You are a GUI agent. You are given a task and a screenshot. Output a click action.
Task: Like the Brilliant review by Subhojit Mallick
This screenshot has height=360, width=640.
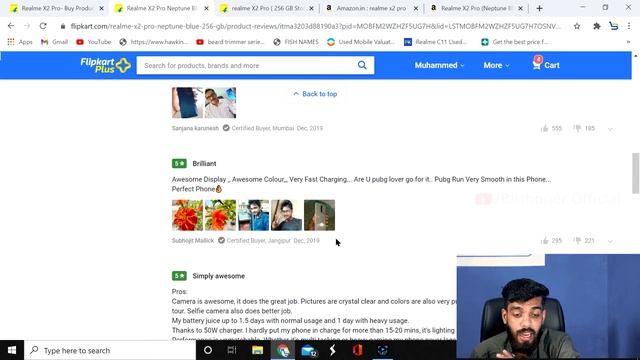click(544, 241)
